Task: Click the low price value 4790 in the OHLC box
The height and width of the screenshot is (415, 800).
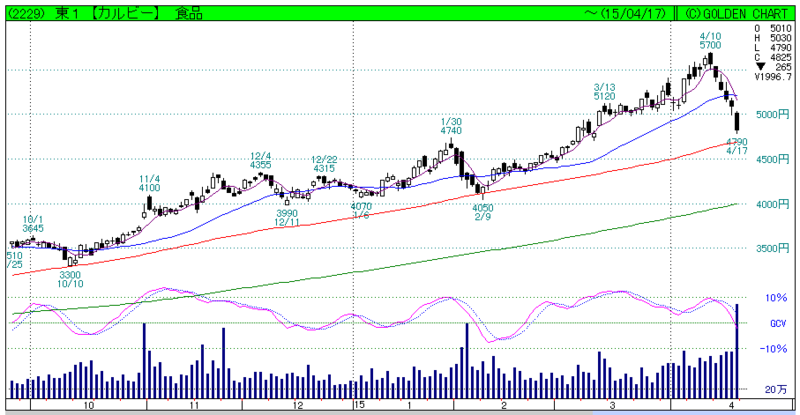Action: coord(781,48)
